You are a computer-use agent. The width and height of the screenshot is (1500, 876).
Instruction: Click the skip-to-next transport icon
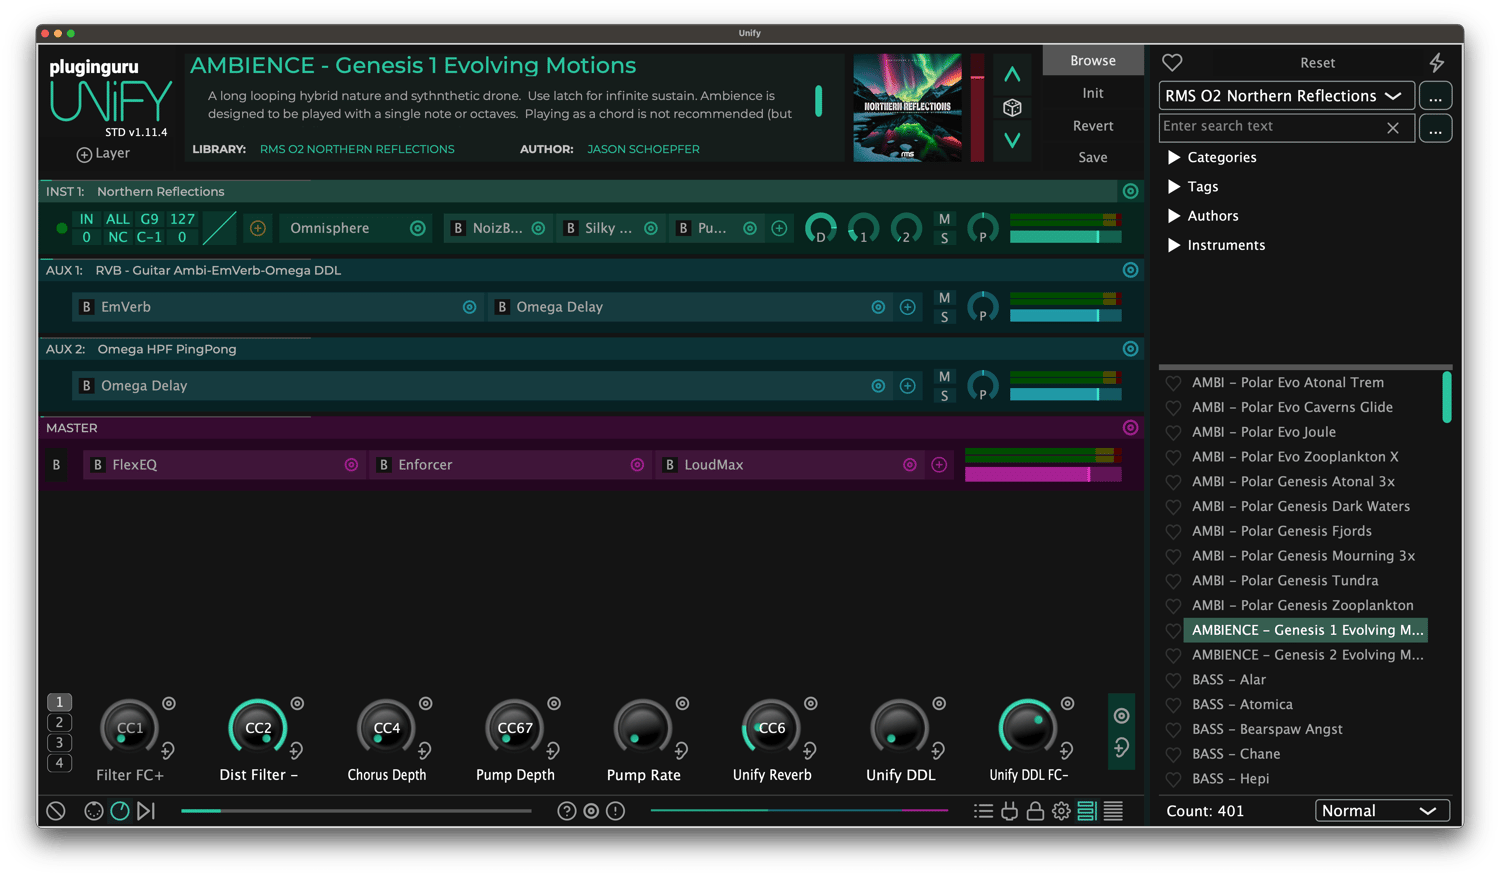pos(146,811)
